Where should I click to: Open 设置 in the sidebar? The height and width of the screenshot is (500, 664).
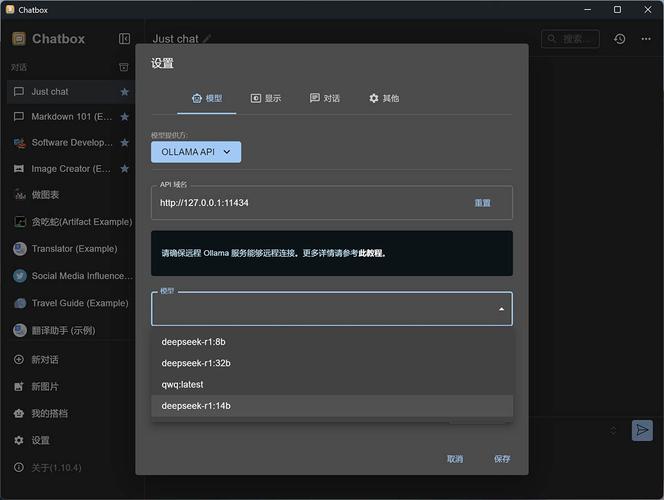(70, 440)
